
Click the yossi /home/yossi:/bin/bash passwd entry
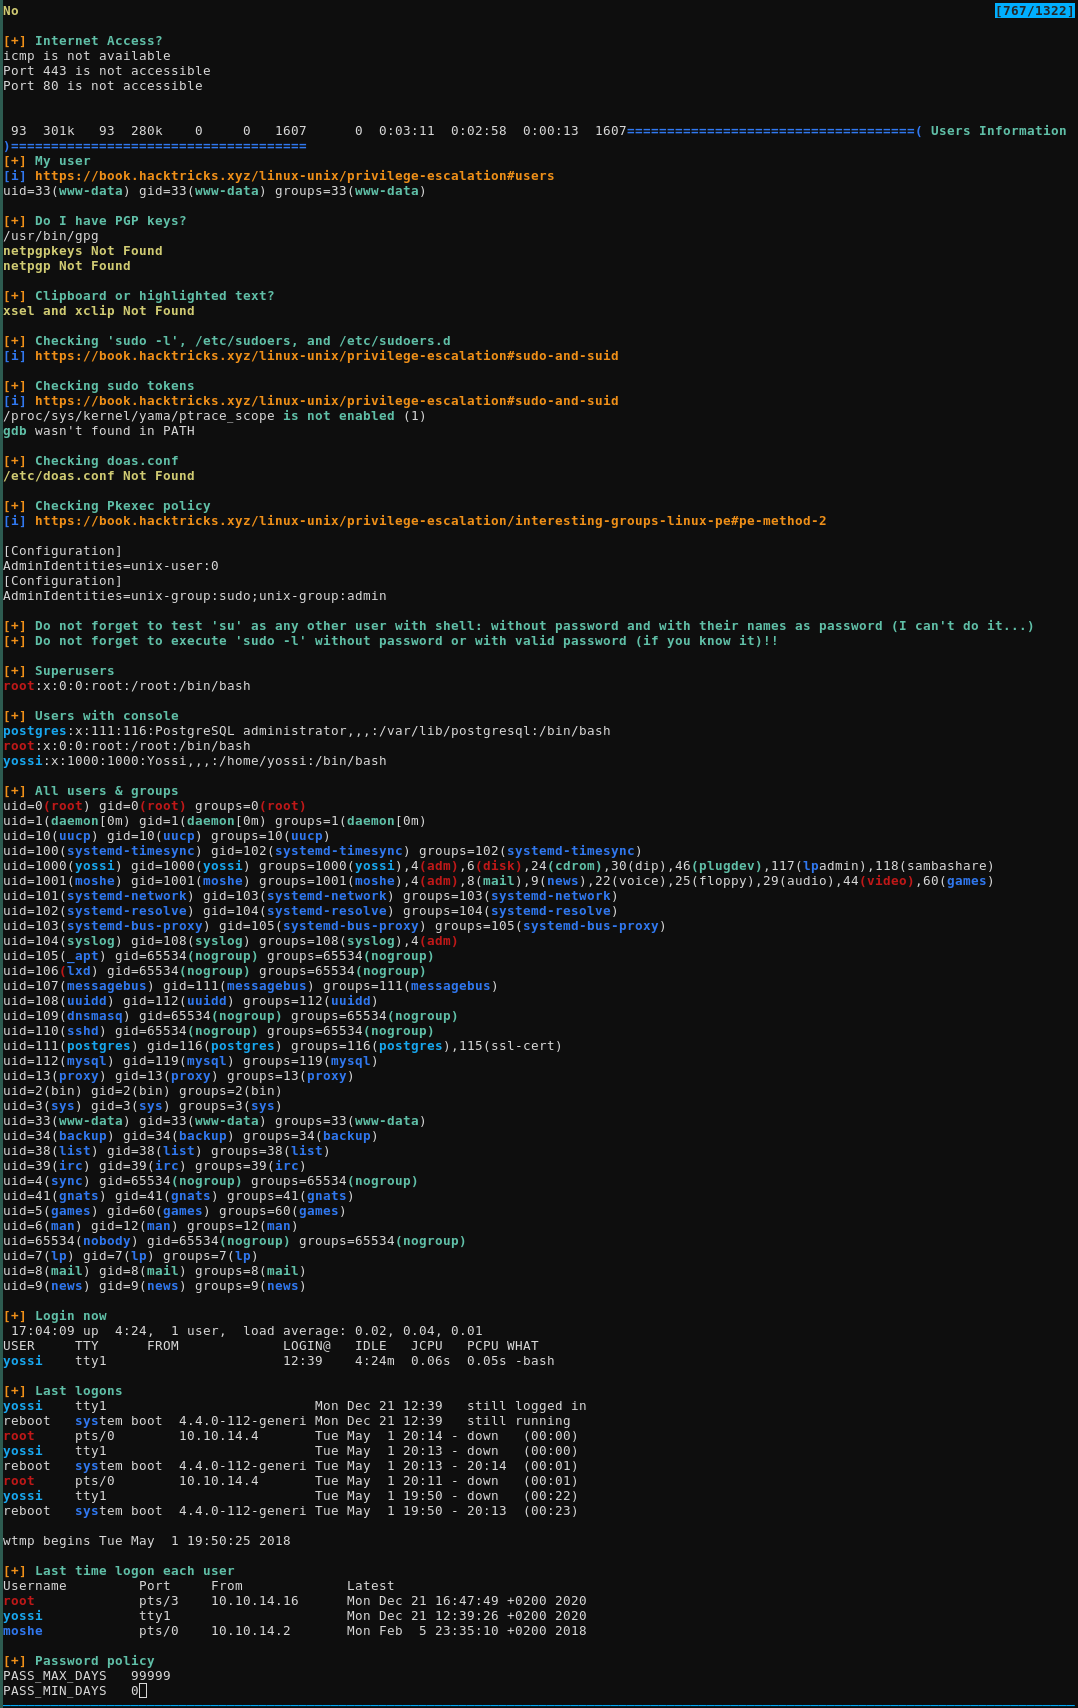click(195, 761)
